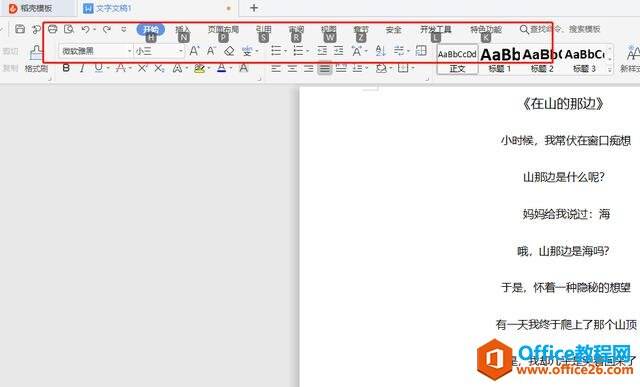640x387 pixels.
Task: Click the Undo arrow icon
Action: tap(85, 29)
